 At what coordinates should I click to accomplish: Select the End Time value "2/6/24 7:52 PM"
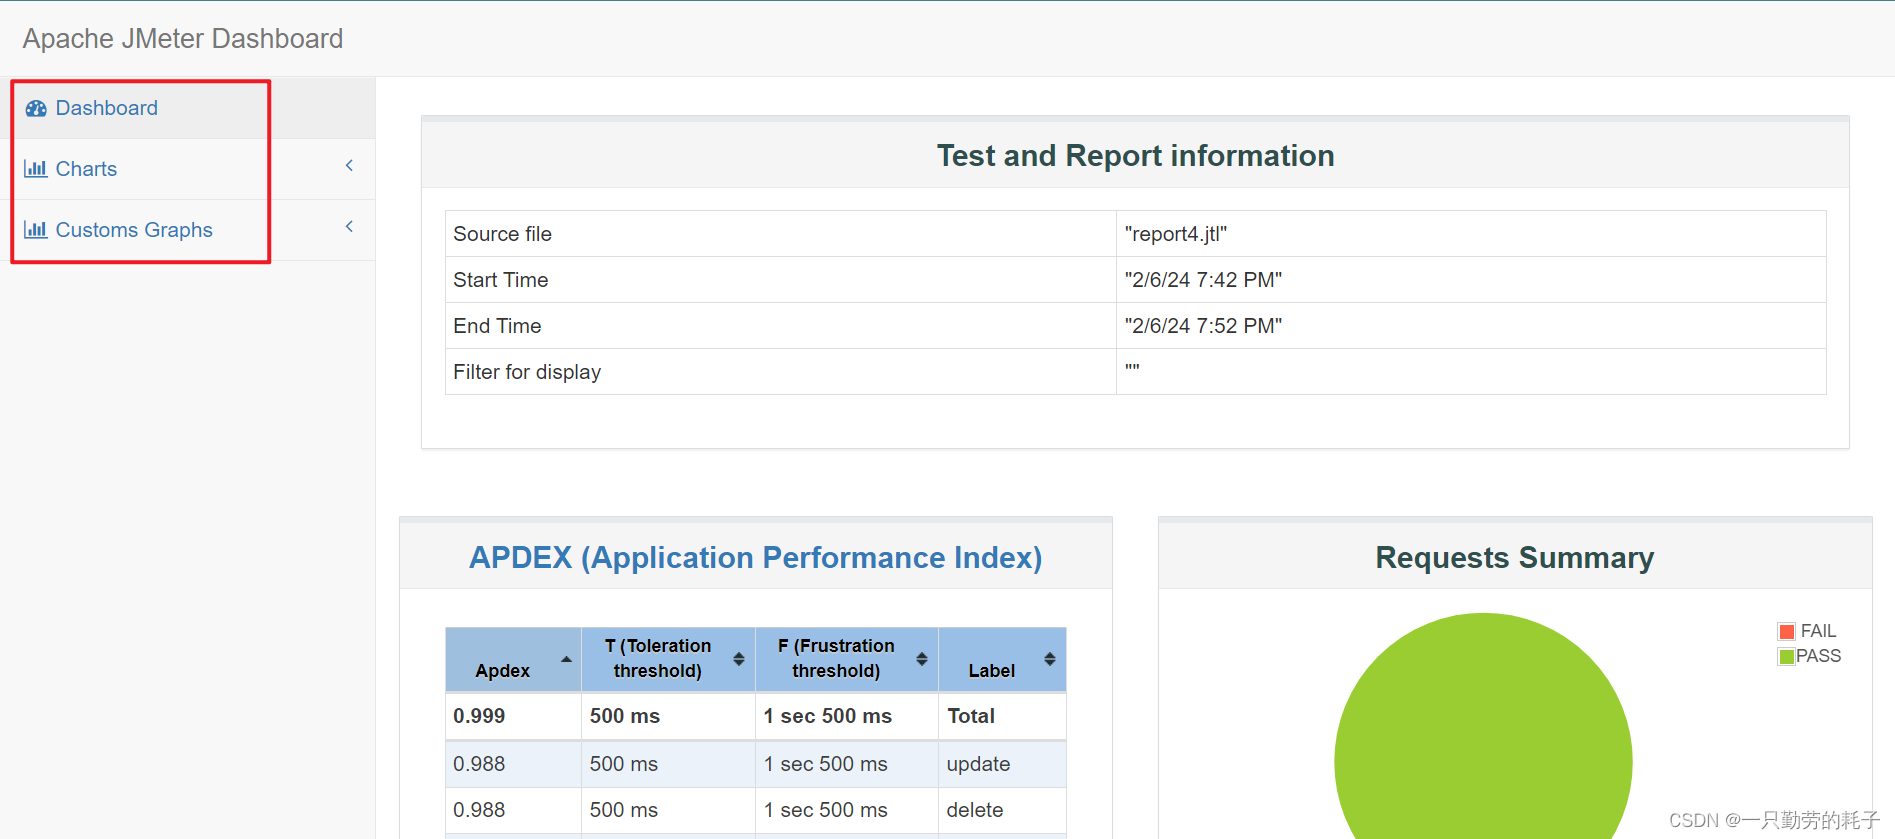[1203, 326]
